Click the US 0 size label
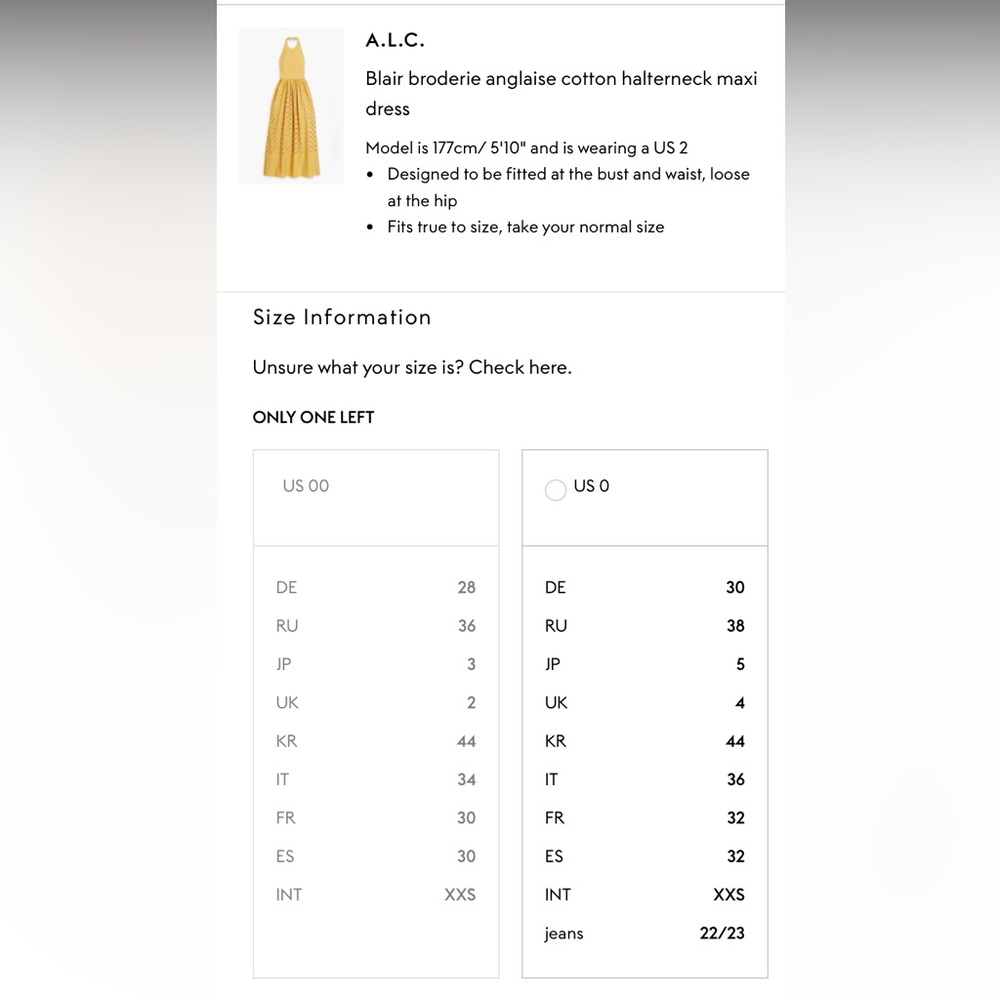This screenshot has height=1000, width=1000. [x=591, y=486]
